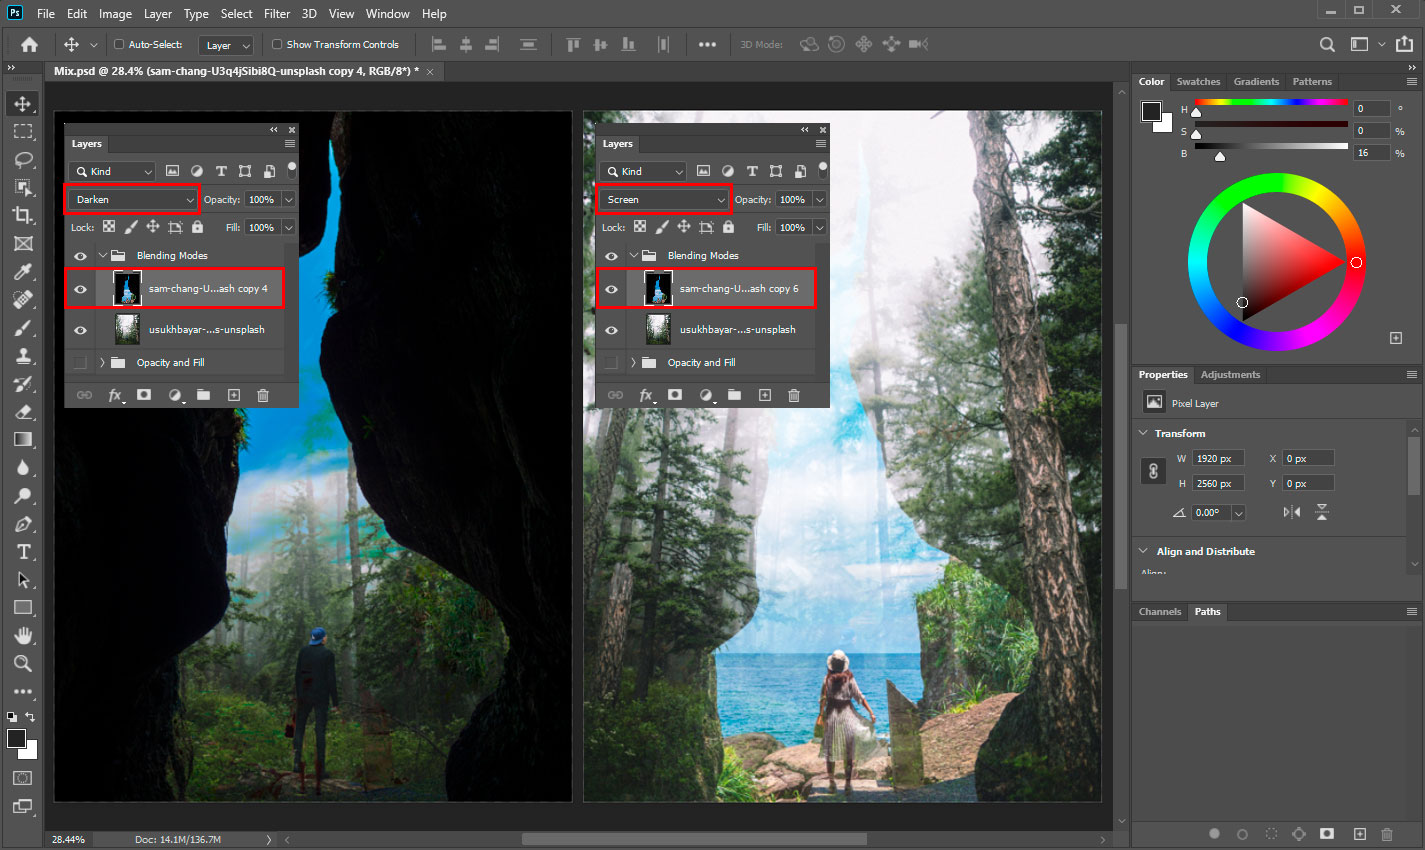Open the Filter menu
This screenshot has height=850, width=1425.
277,13
